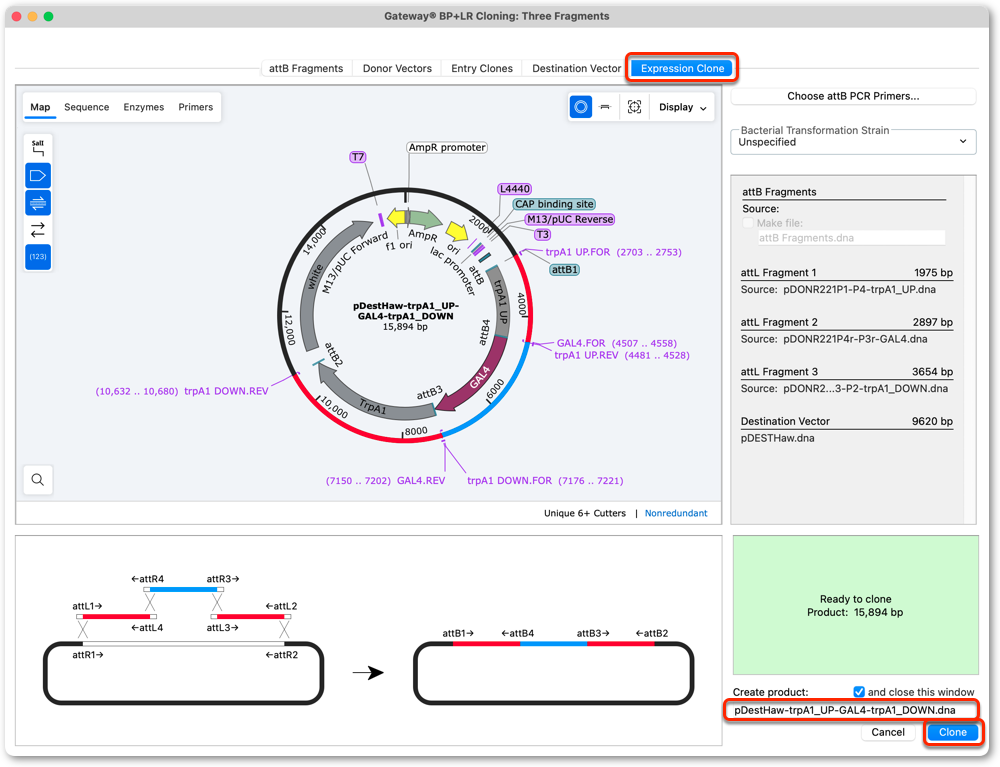Edit the product file name field
The width and height of the screenshot is (1000, 767).
click(x=851, y=710)
